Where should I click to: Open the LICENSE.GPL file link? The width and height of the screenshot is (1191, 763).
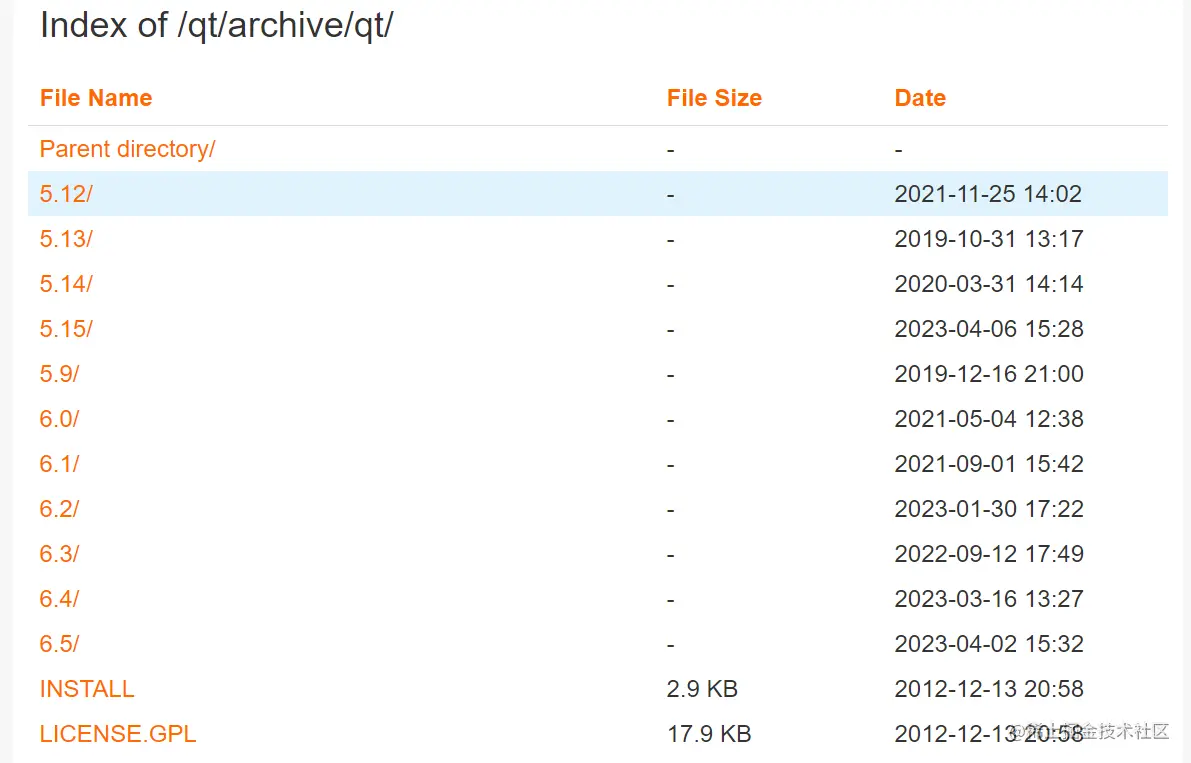pyautogui.click(x=118, y=734)
